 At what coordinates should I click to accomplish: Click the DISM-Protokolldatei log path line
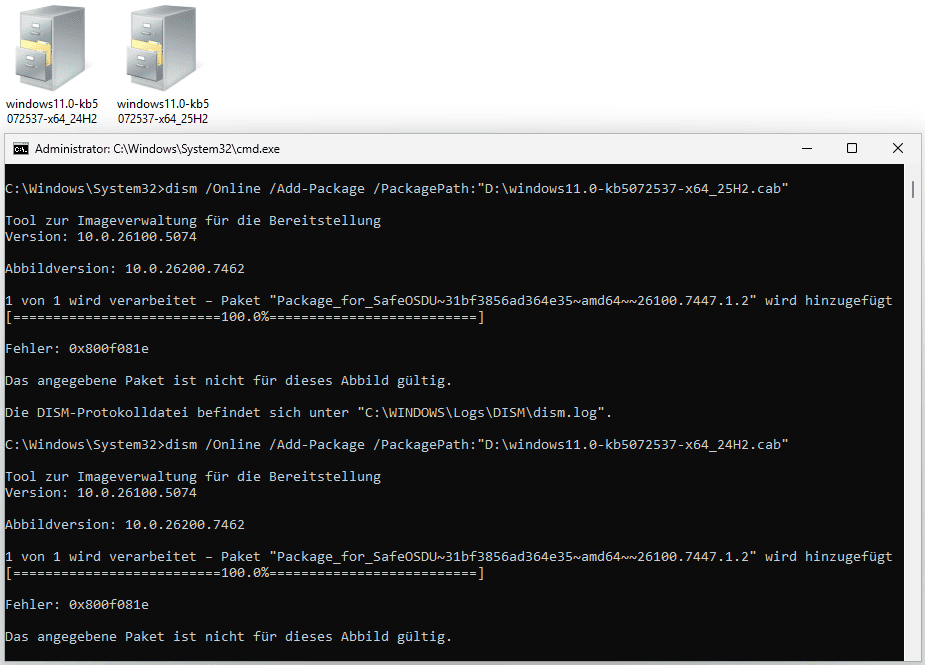pyautogui.click(x=309, y=413)
